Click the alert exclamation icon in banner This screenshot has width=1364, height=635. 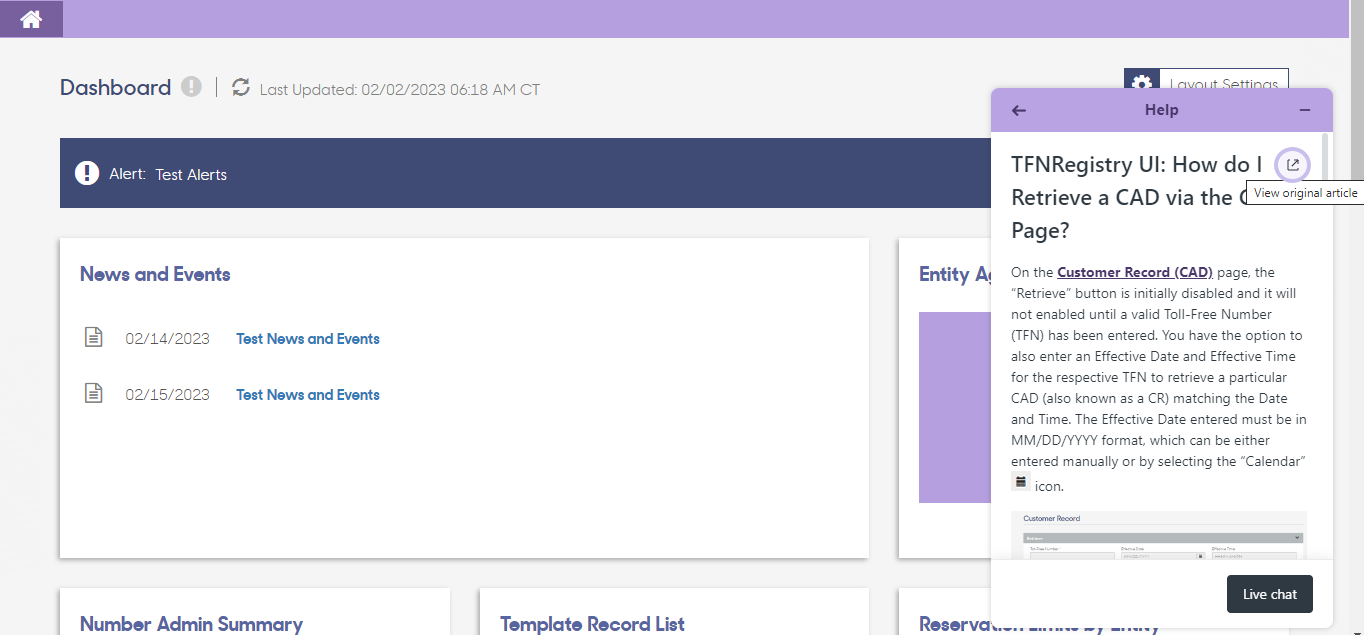pyautogui.click(x=87, y=173)
